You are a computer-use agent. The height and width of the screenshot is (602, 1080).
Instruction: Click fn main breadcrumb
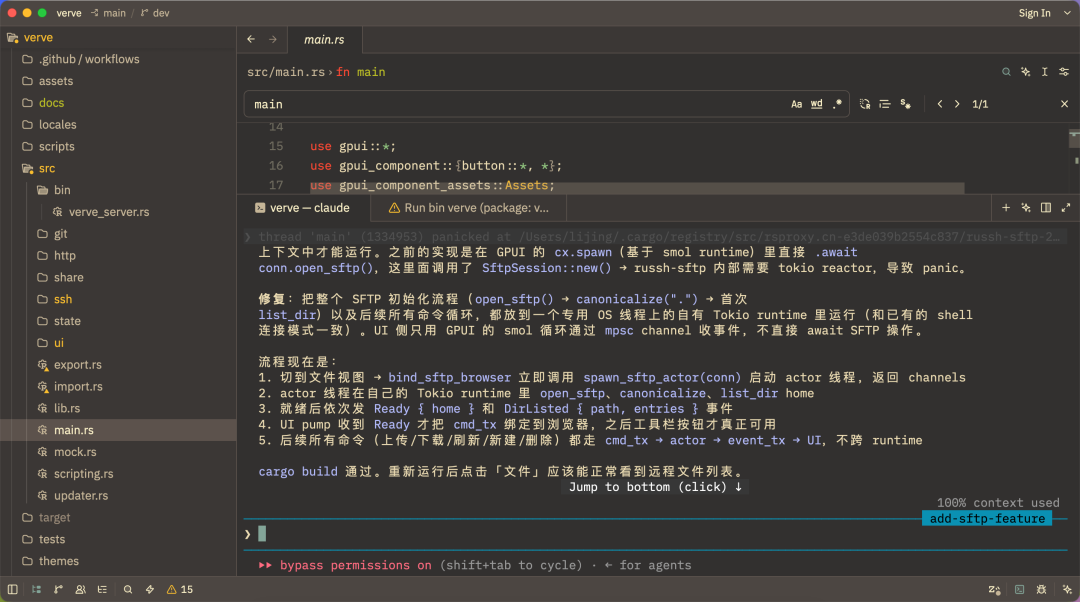(360, 72)
